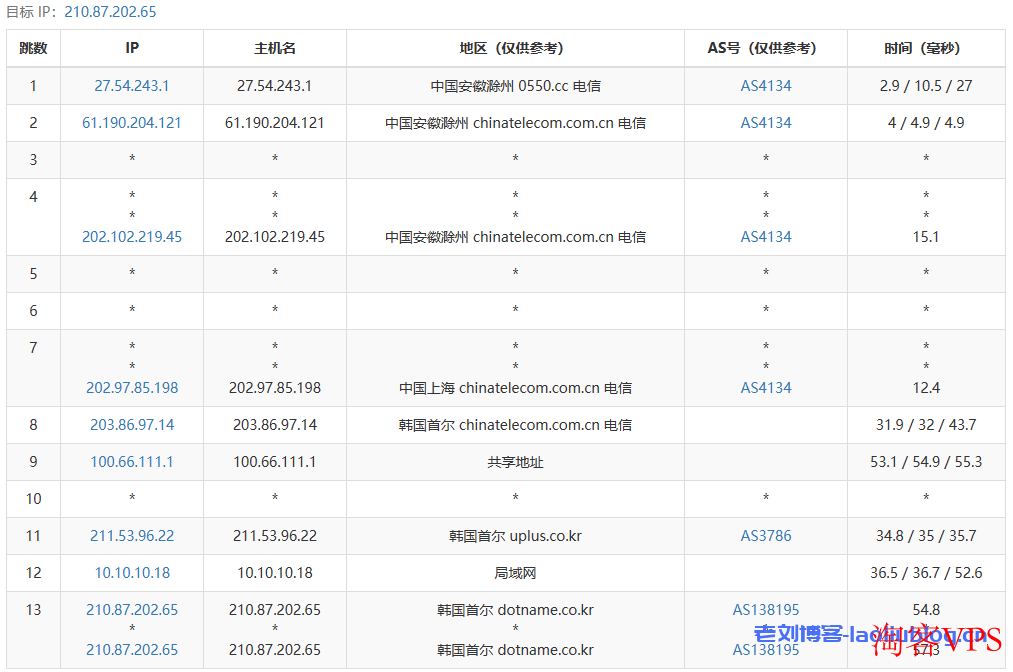Click region text 中国安徽滁州 0550.cc 电信
Viewport: 1013px width, 672px height.
pos(515,85)
